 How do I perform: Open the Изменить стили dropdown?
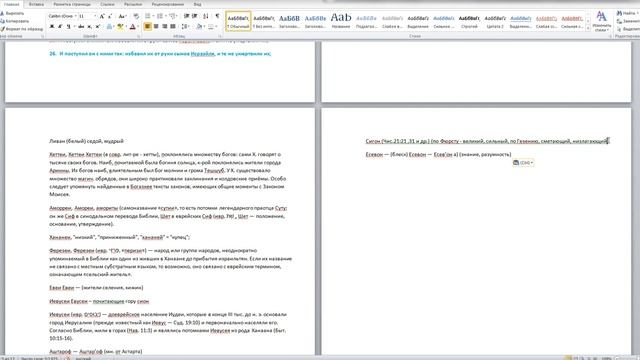[601, 22]
